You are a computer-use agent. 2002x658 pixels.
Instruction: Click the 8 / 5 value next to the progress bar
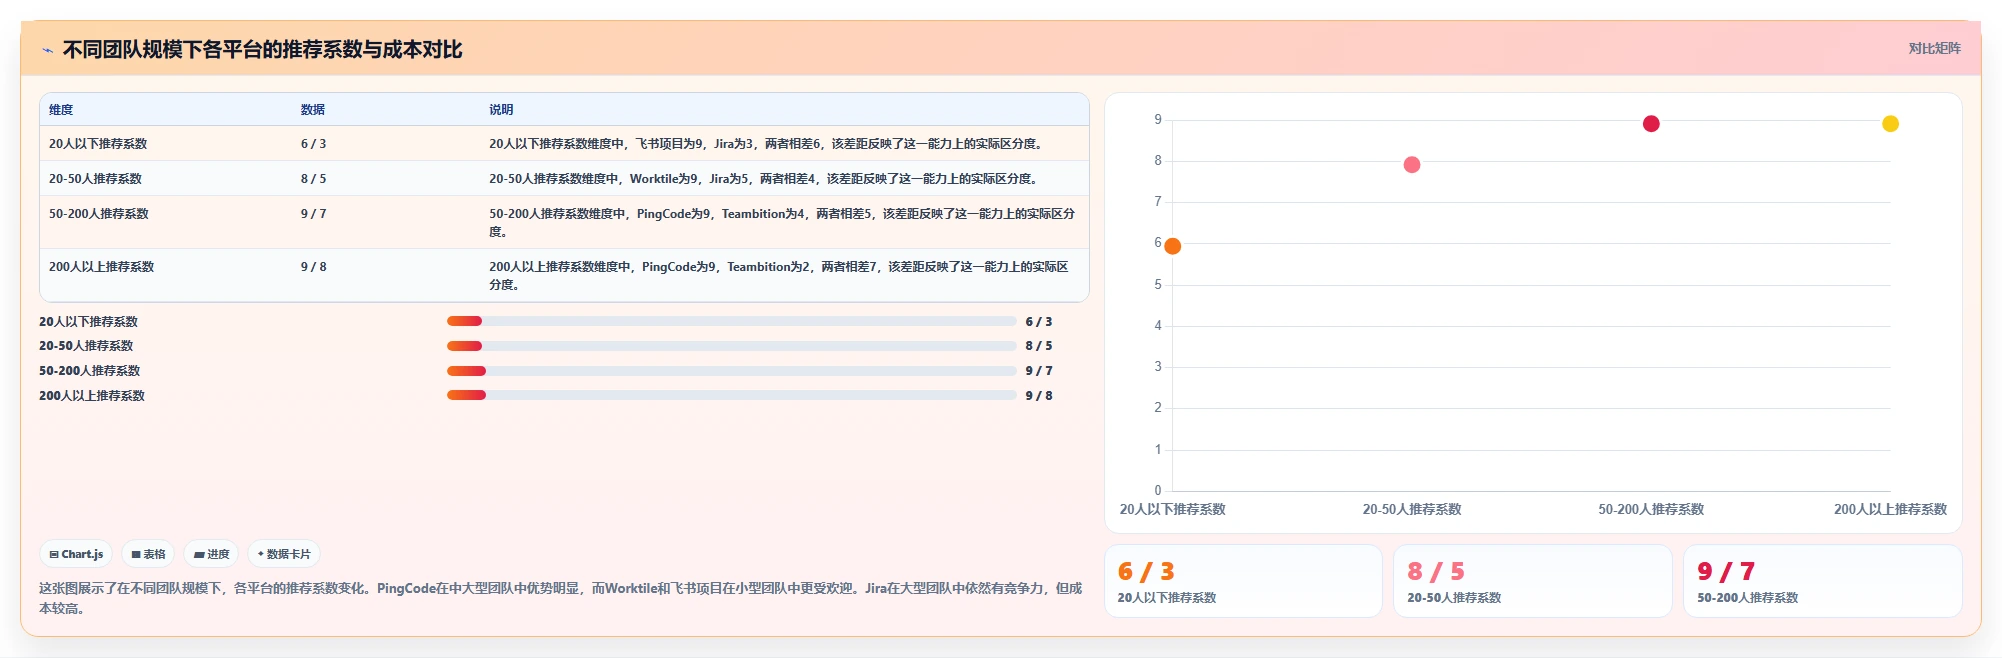1038,346
